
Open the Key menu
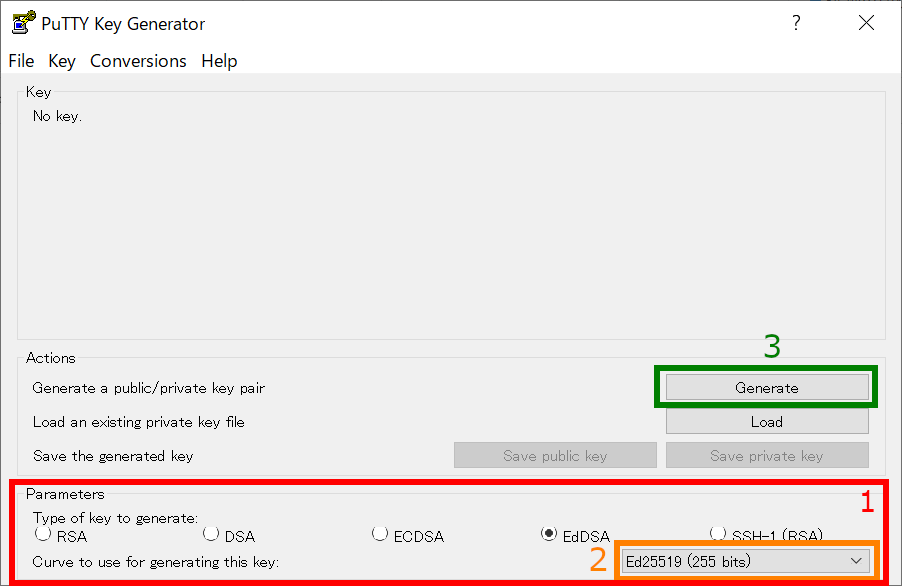pyautogui.click(x=62, y=61)
